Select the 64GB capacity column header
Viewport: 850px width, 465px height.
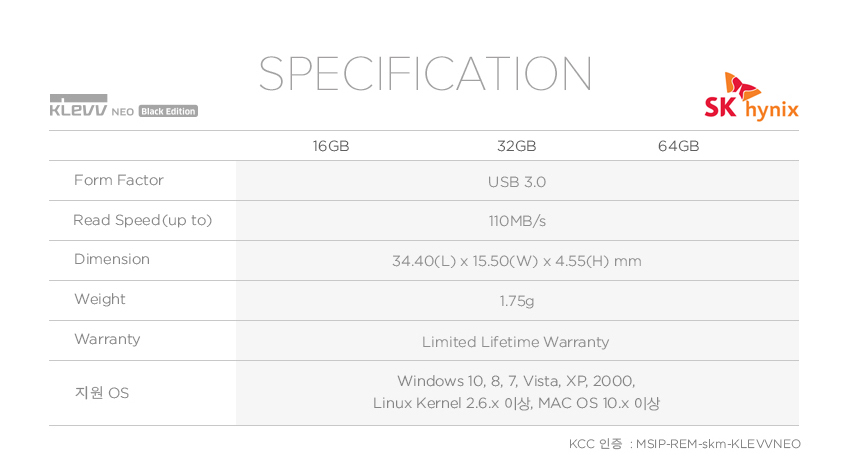coord(678,146)
